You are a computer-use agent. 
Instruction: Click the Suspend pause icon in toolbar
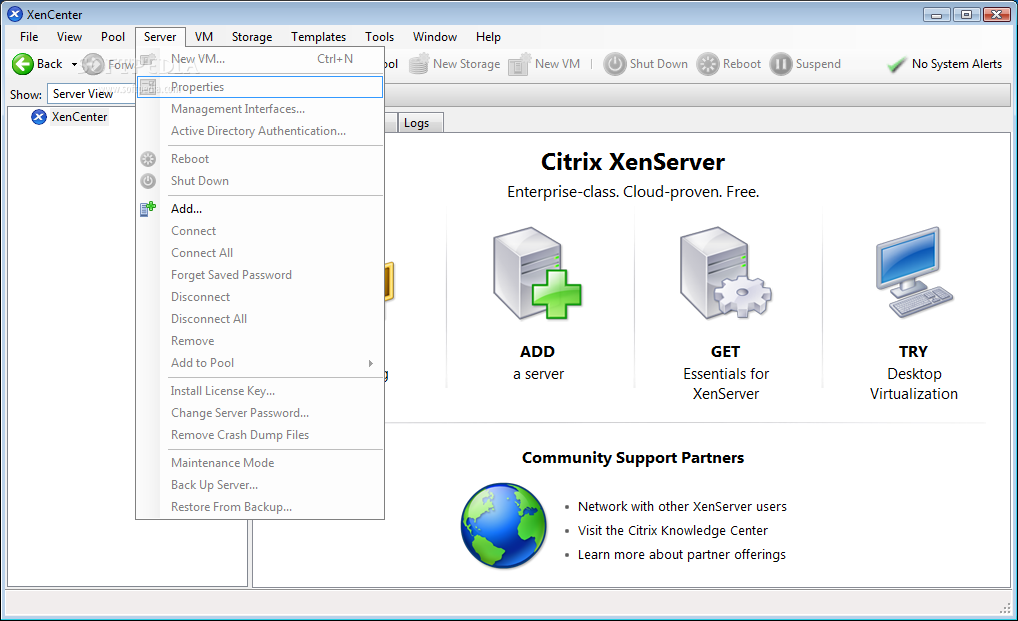click(x=781, y=64)
